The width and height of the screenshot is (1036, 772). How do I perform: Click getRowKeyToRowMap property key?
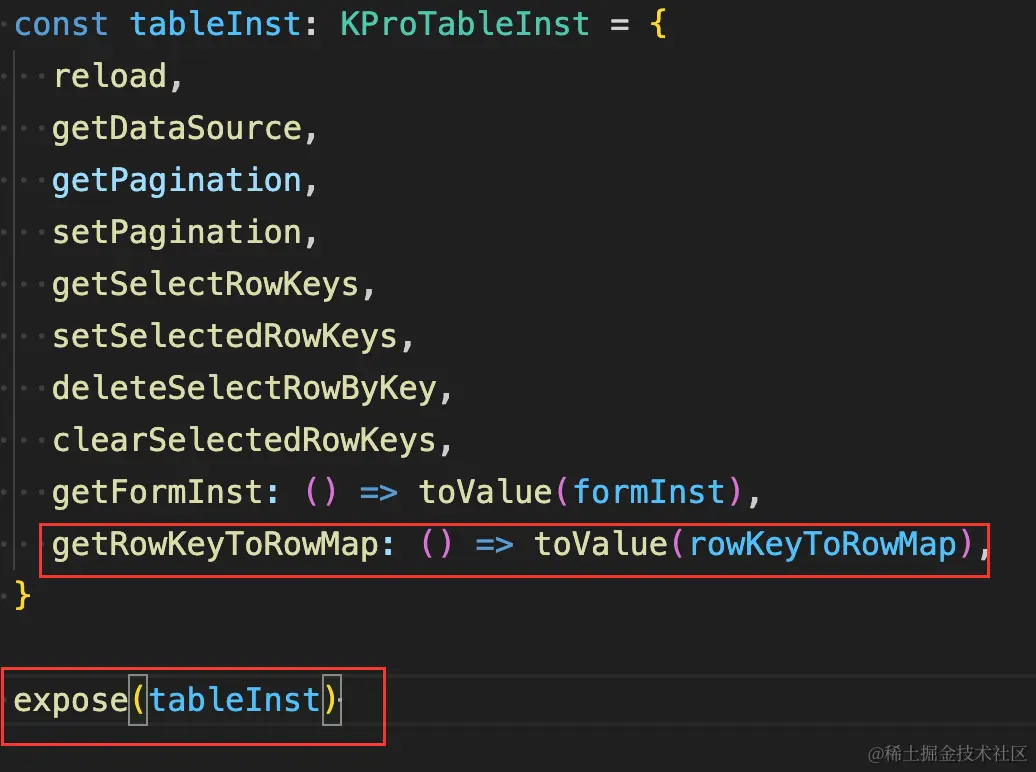tap(214, 544)
